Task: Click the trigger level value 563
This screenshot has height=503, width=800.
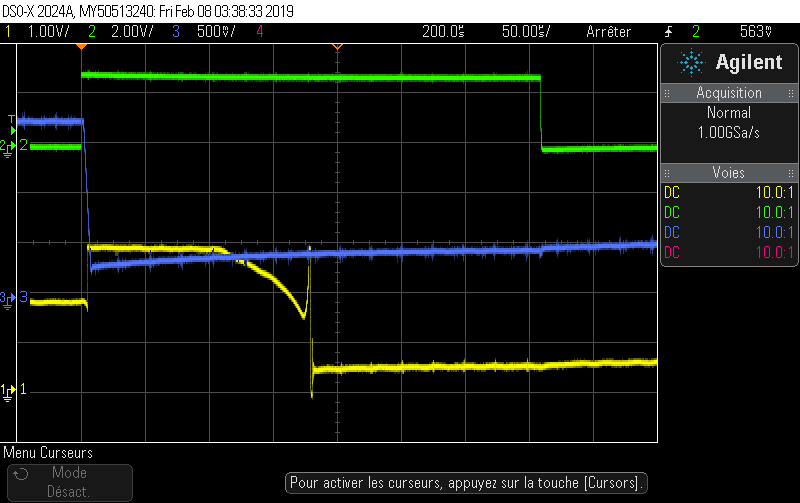Action: coord(756,32)
